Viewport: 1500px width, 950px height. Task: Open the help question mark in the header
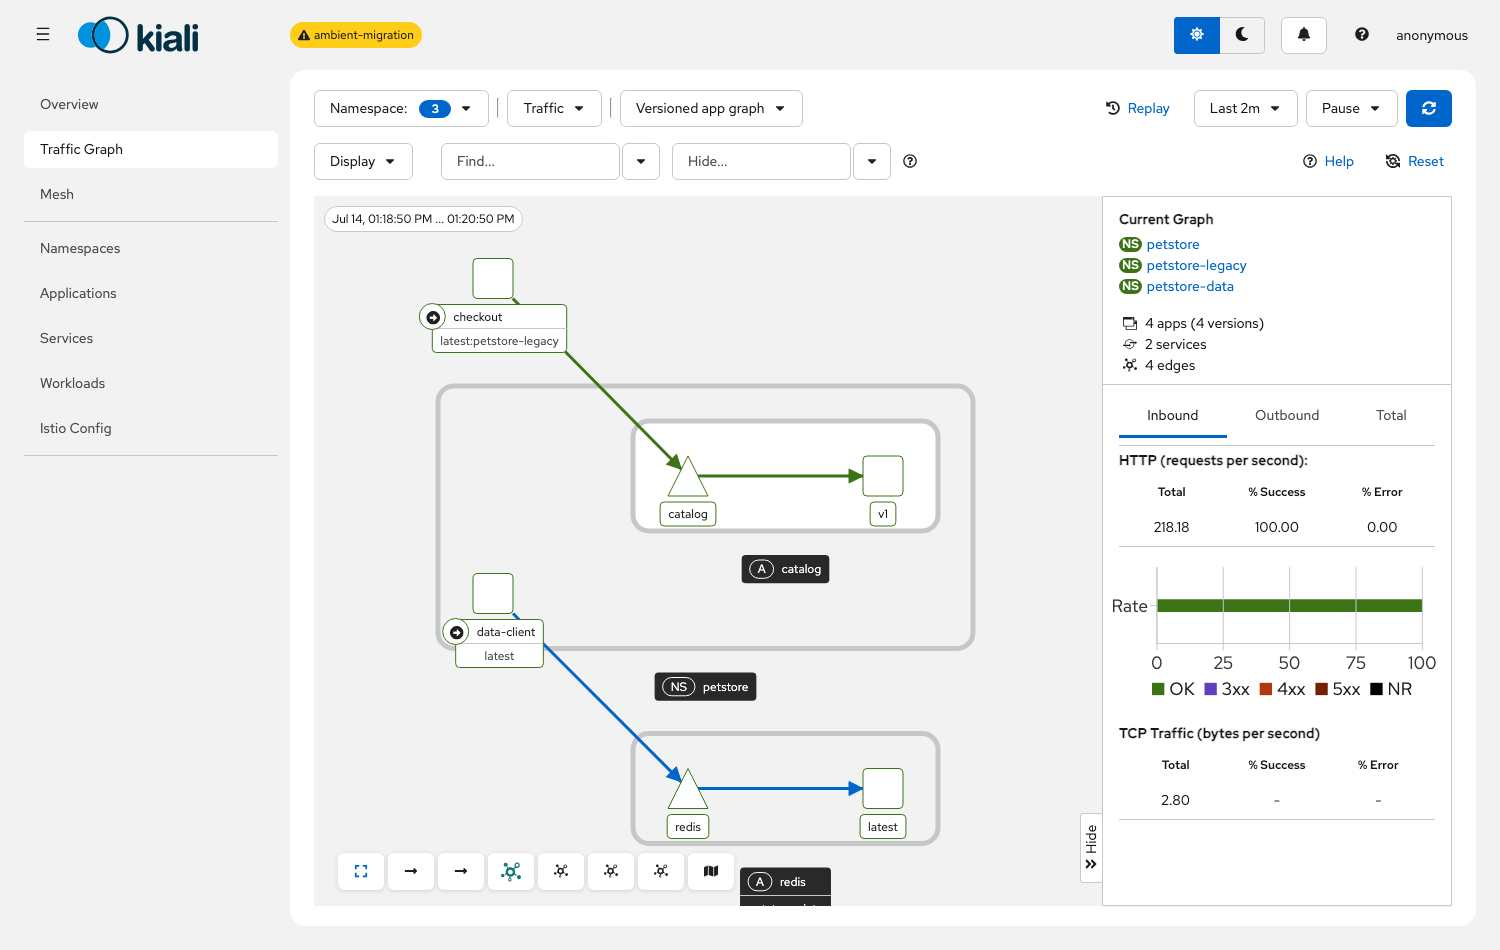(x=1362, y=35)
